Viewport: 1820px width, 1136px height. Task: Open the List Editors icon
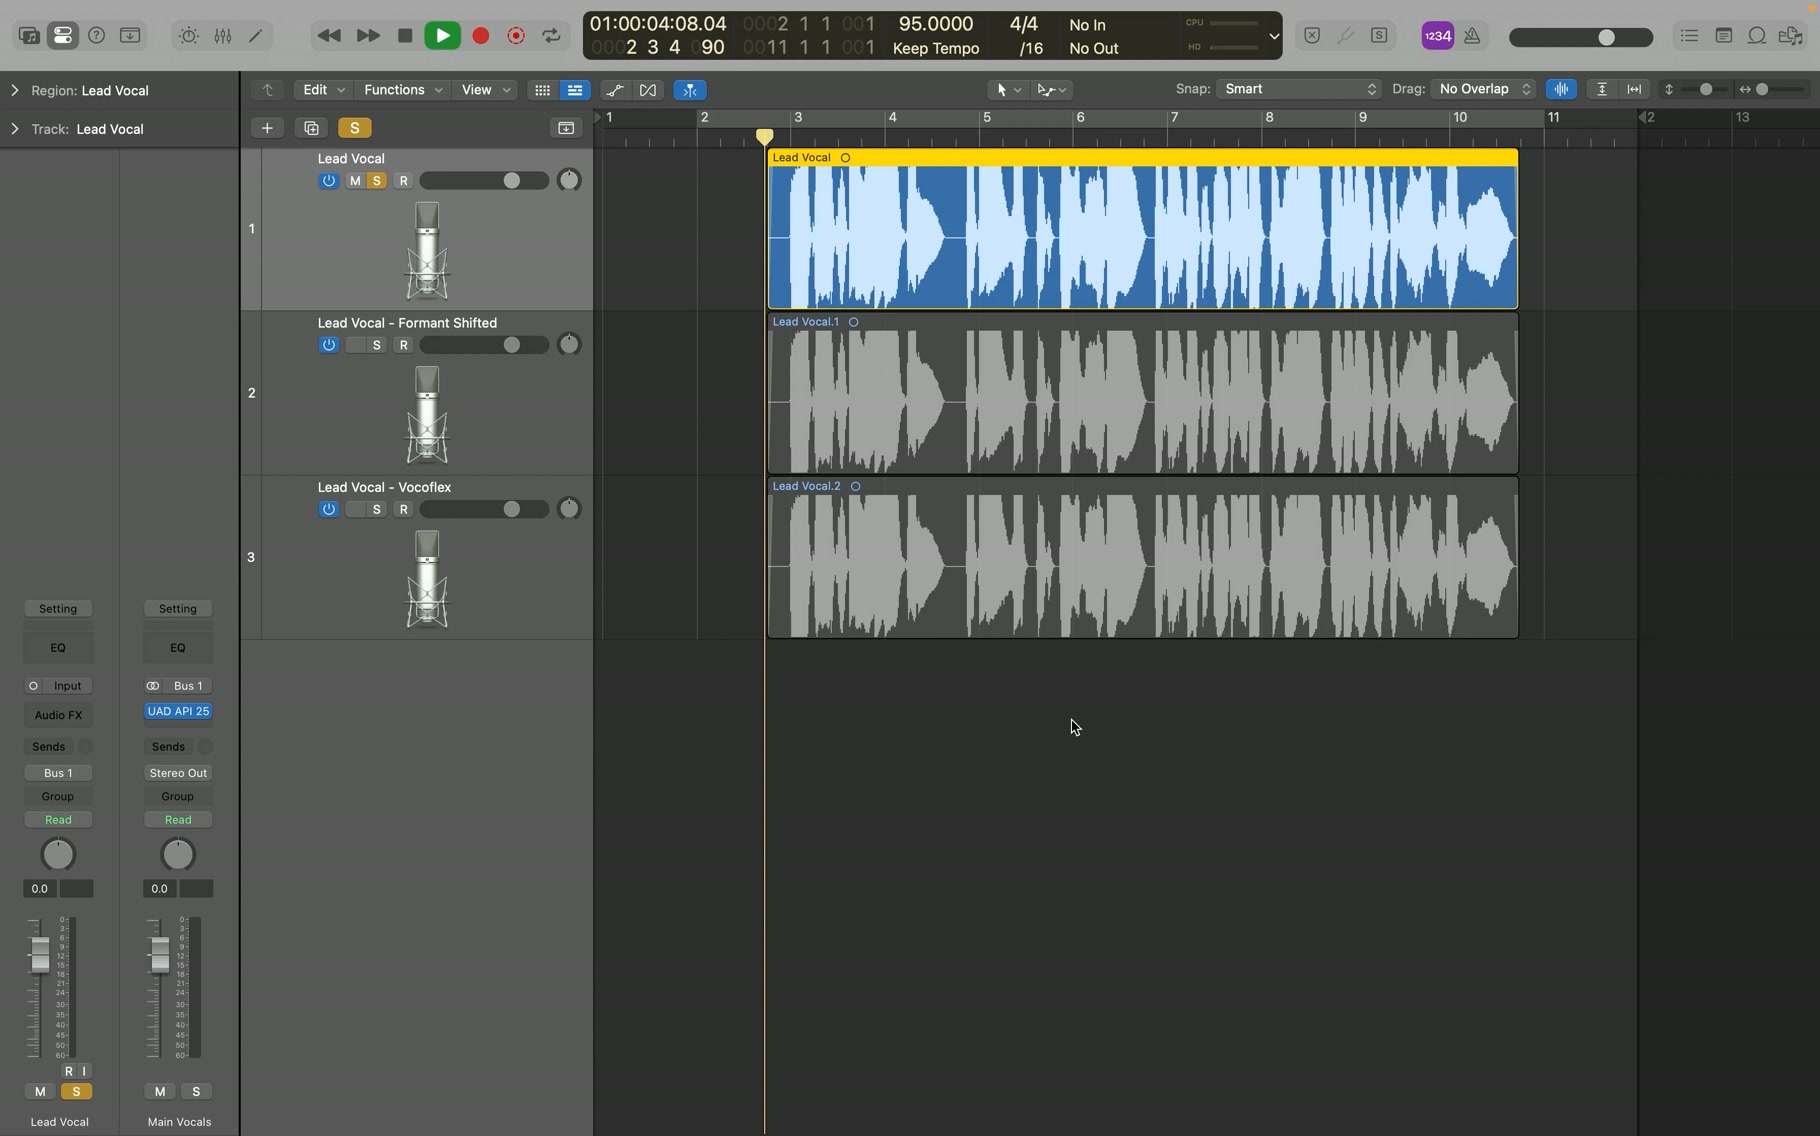tap(1689, 36)
